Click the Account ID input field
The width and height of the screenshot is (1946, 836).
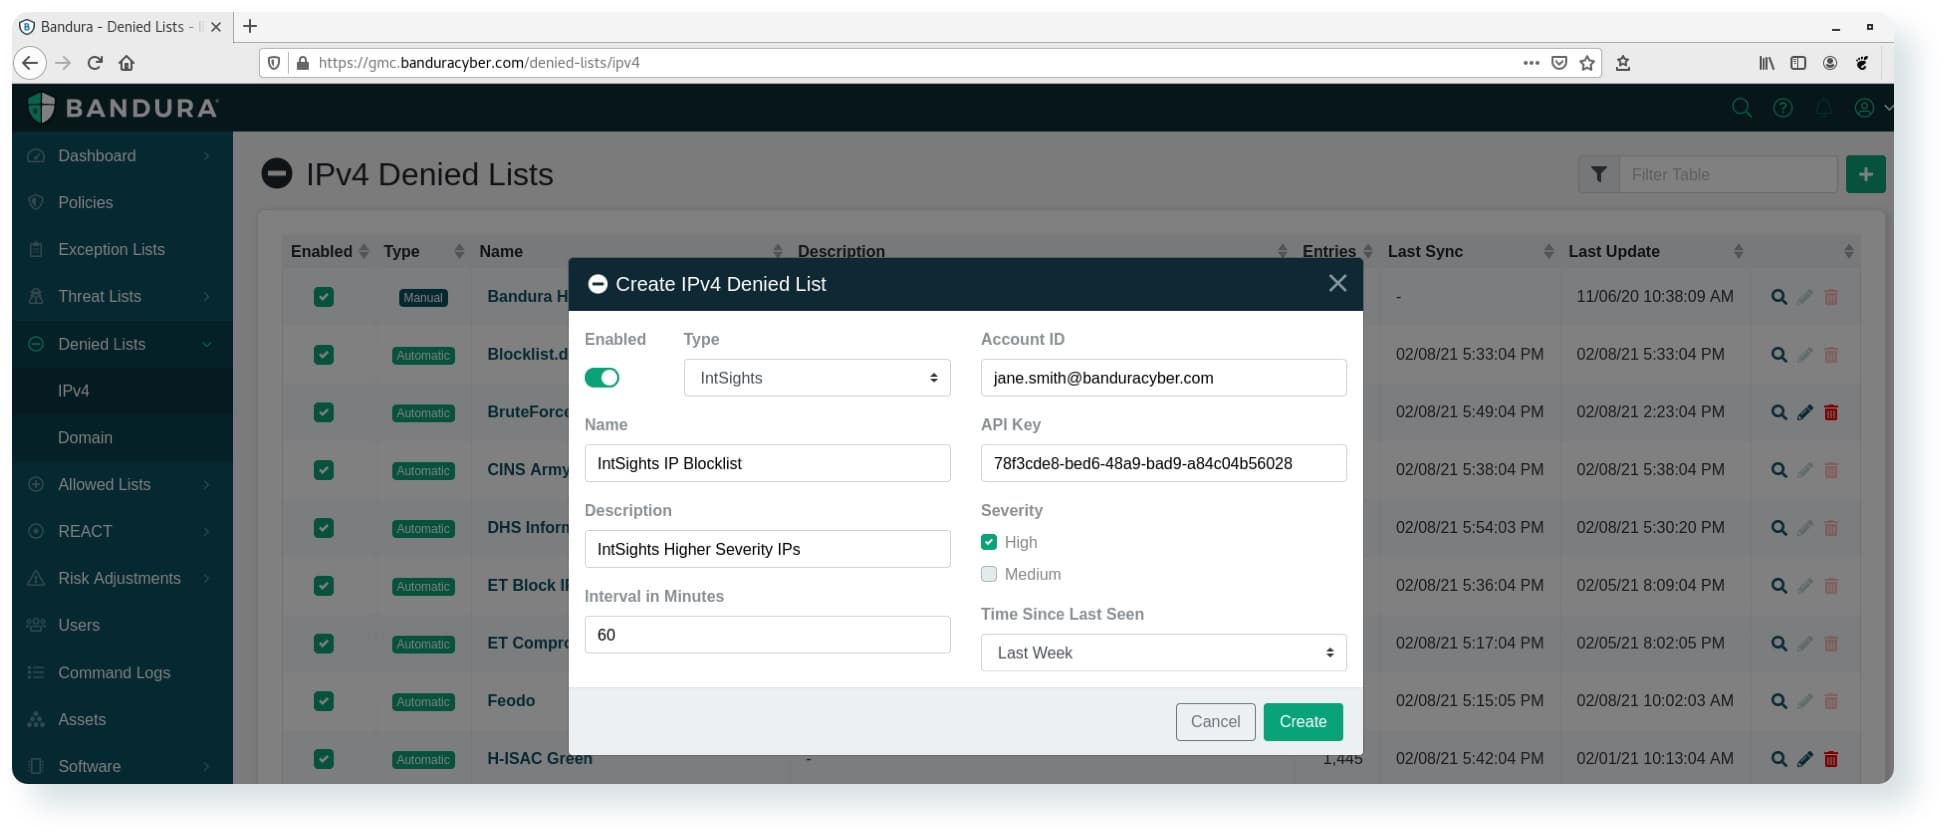[x=1163, y=378]
